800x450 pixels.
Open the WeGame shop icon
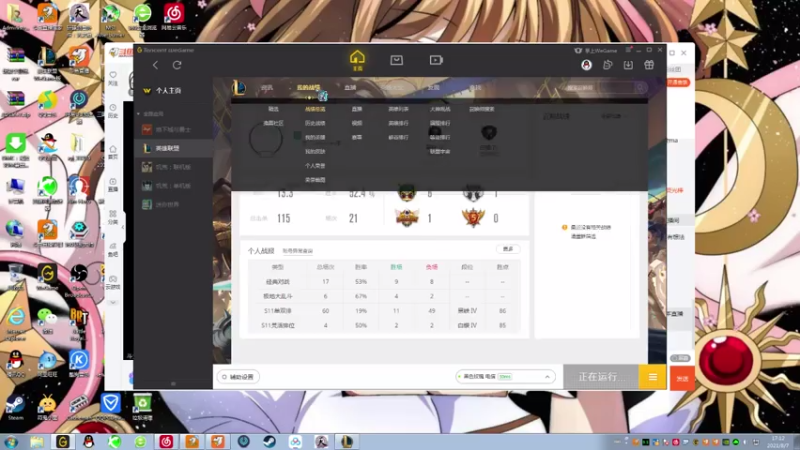pos(396,60)
